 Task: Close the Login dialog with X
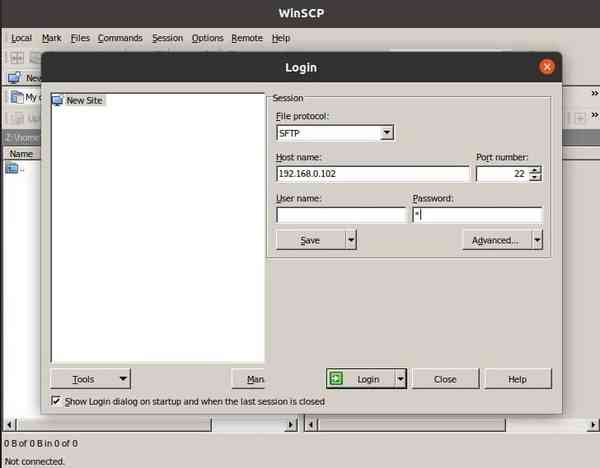pos(547,67)
